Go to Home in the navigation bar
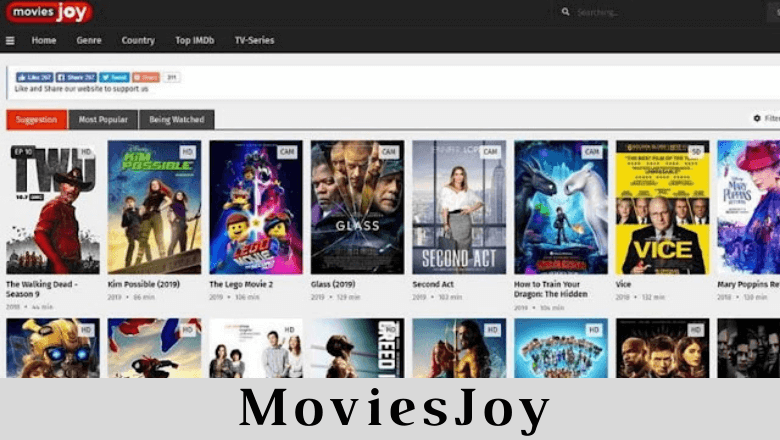The height and width of the screenshot is (440, 780). pos(44,40)
